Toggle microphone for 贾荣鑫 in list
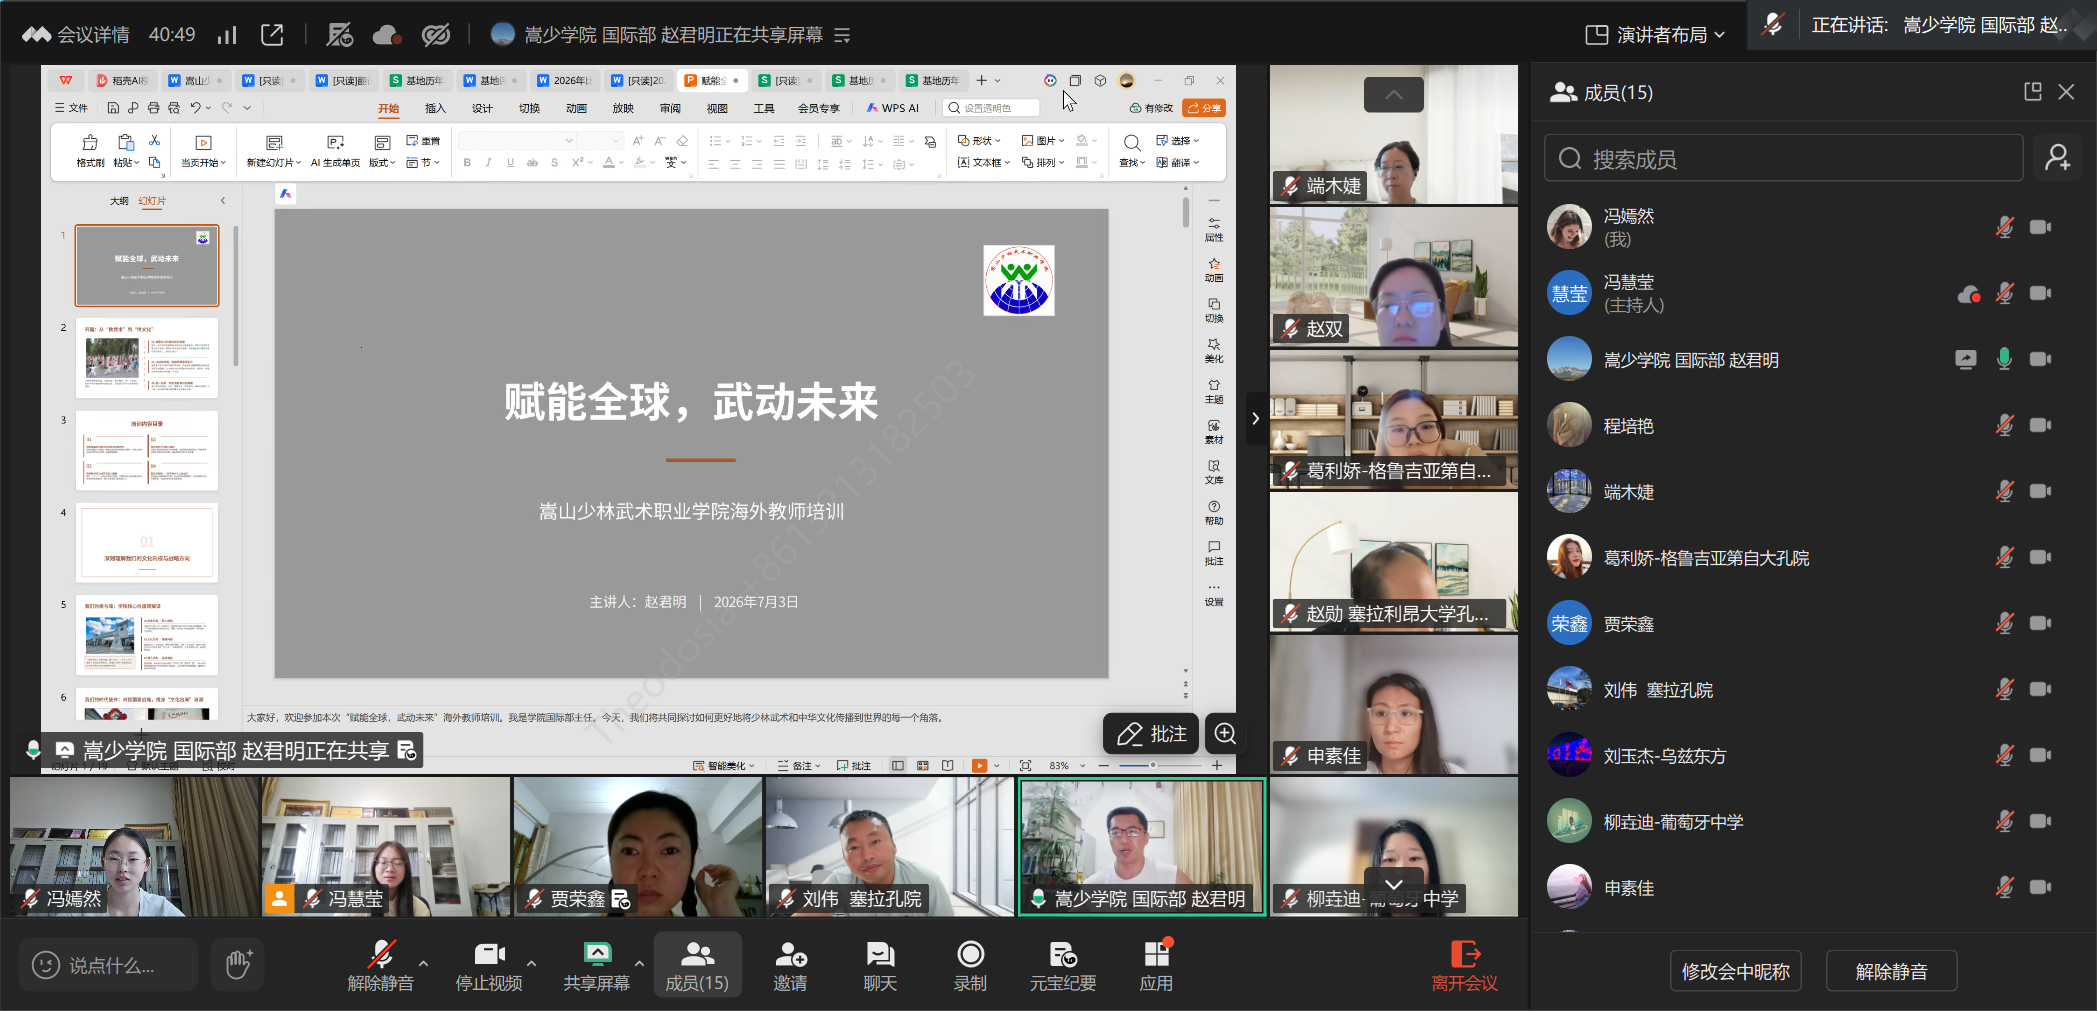Screen dimensions: 2097x1011 pos(2004,623)
